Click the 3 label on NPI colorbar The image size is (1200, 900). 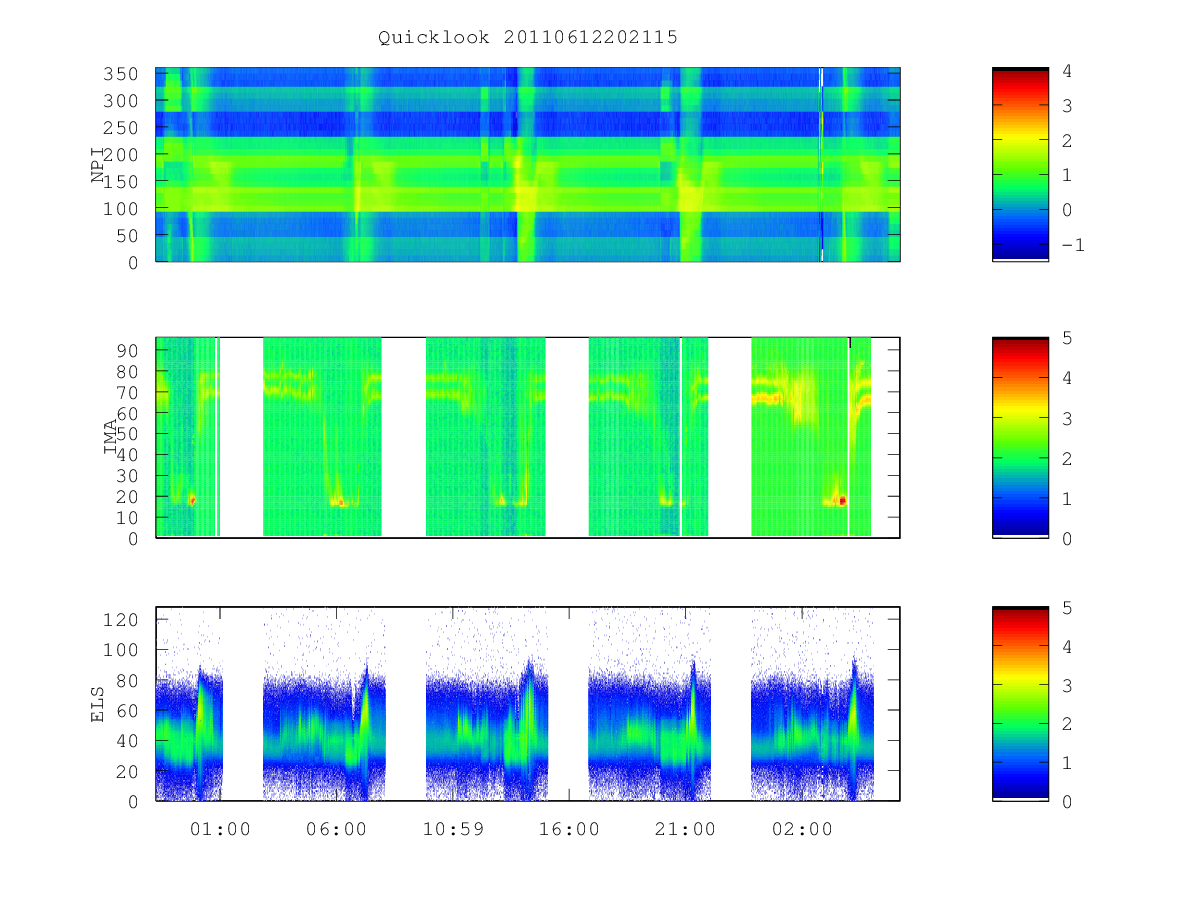(1067, 106)
